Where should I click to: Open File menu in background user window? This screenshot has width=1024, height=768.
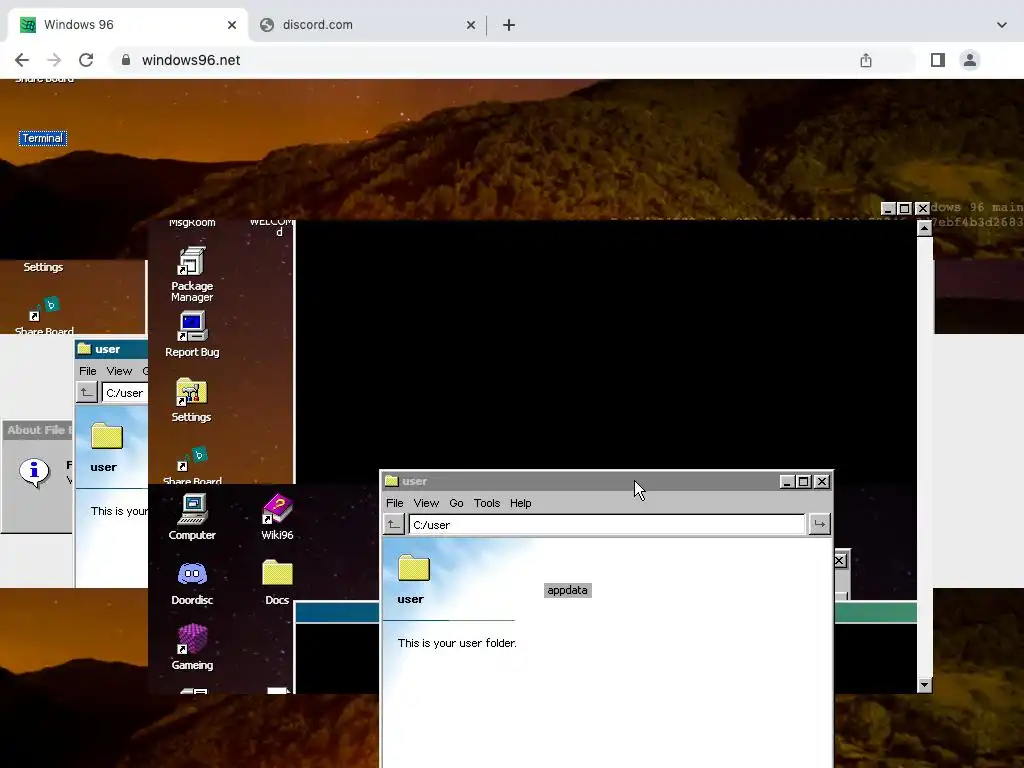(88, 371)
